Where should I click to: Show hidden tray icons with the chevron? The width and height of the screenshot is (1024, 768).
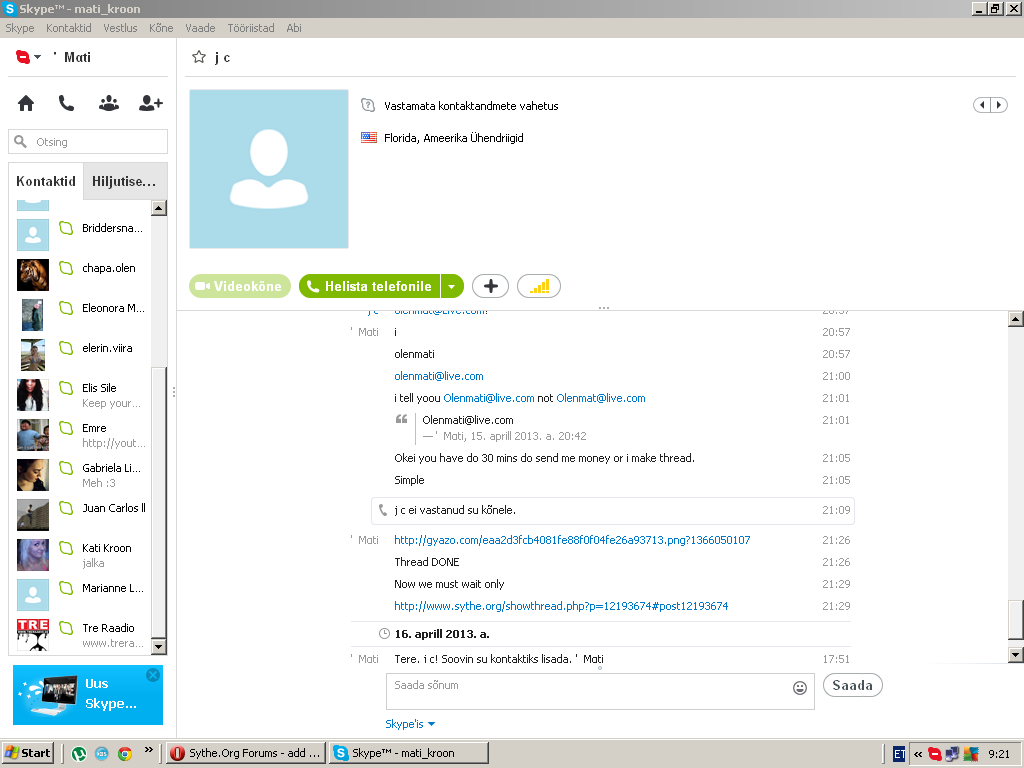click(x=918, y=754)
